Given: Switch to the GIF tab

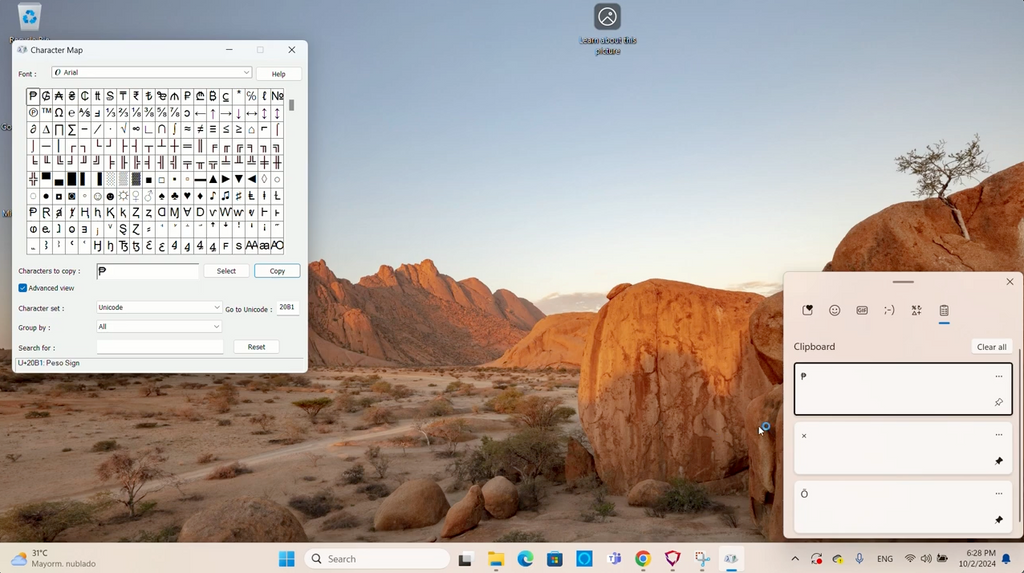Looking at the screenshot, I should (x=862, y=311).
